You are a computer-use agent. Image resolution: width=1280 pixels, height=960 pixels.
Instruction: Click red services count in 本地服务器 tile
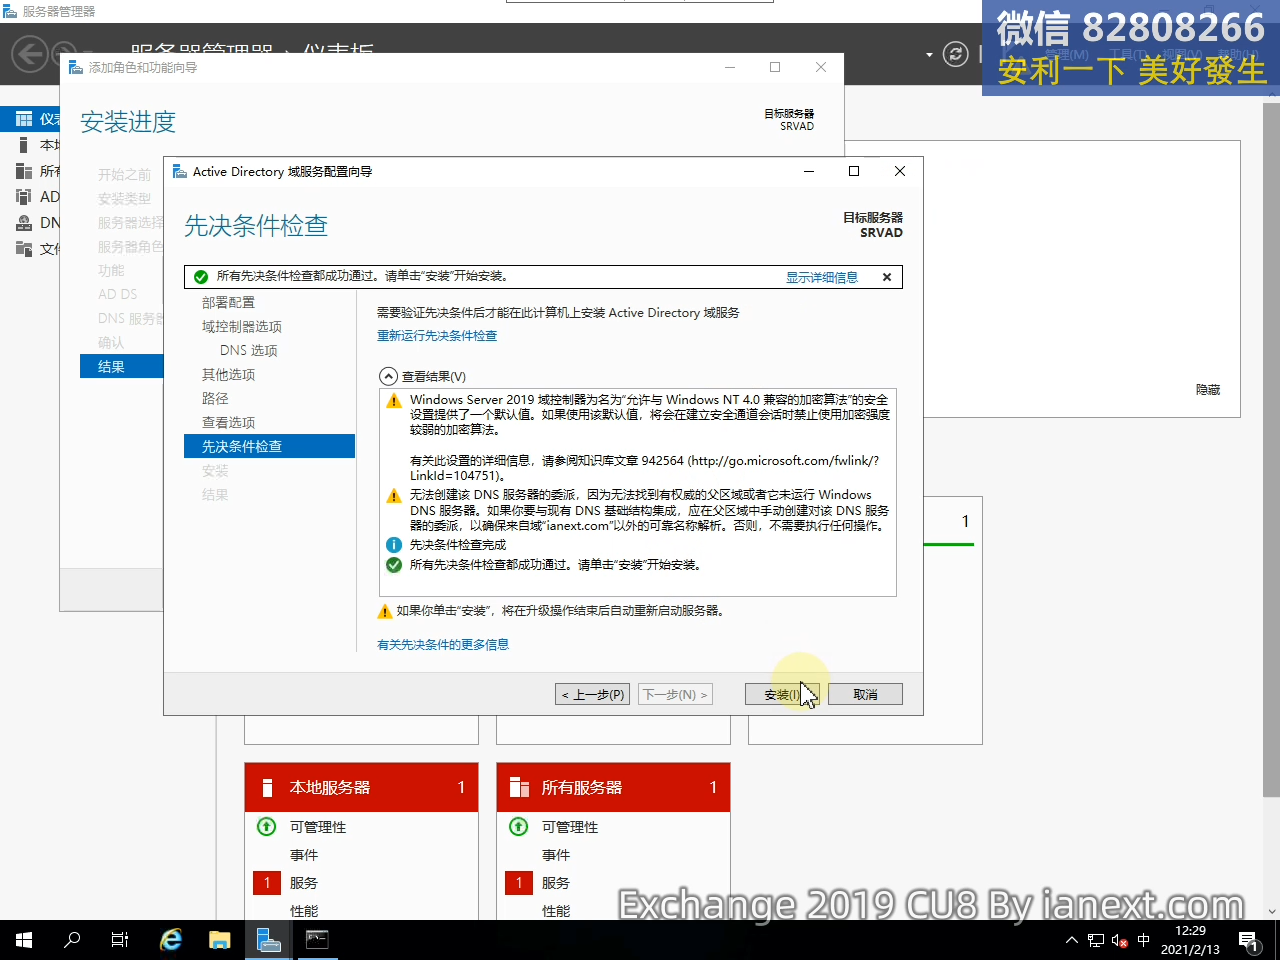coord(267,883)
